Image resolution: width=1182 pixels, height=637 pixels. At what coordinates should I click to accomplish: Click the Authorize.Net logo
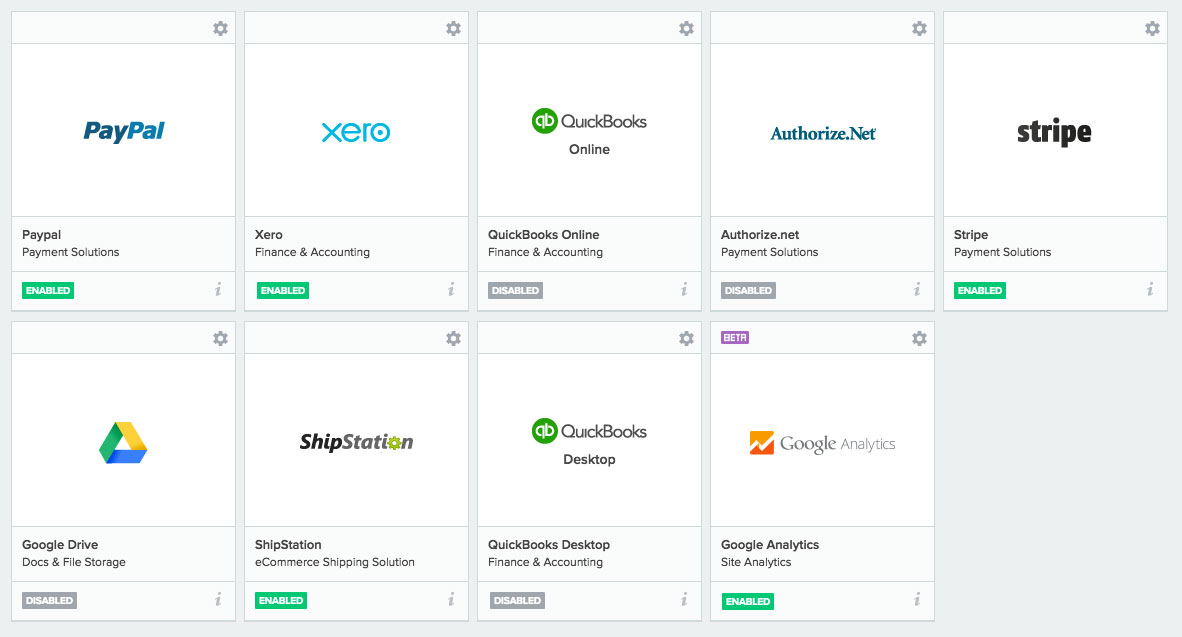[822, 133]
